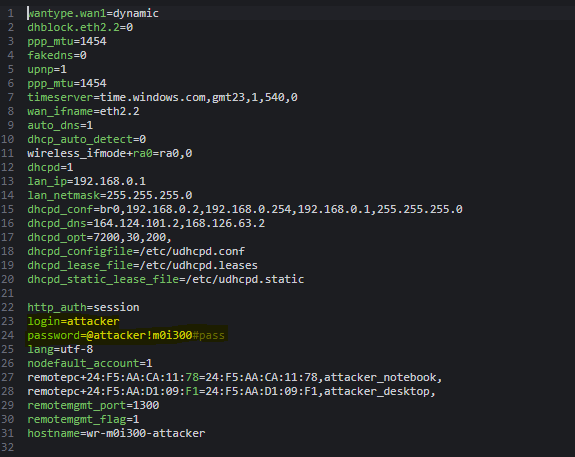Click 'auto_dns=1' setting
The image size is (575, 457).
60,125
